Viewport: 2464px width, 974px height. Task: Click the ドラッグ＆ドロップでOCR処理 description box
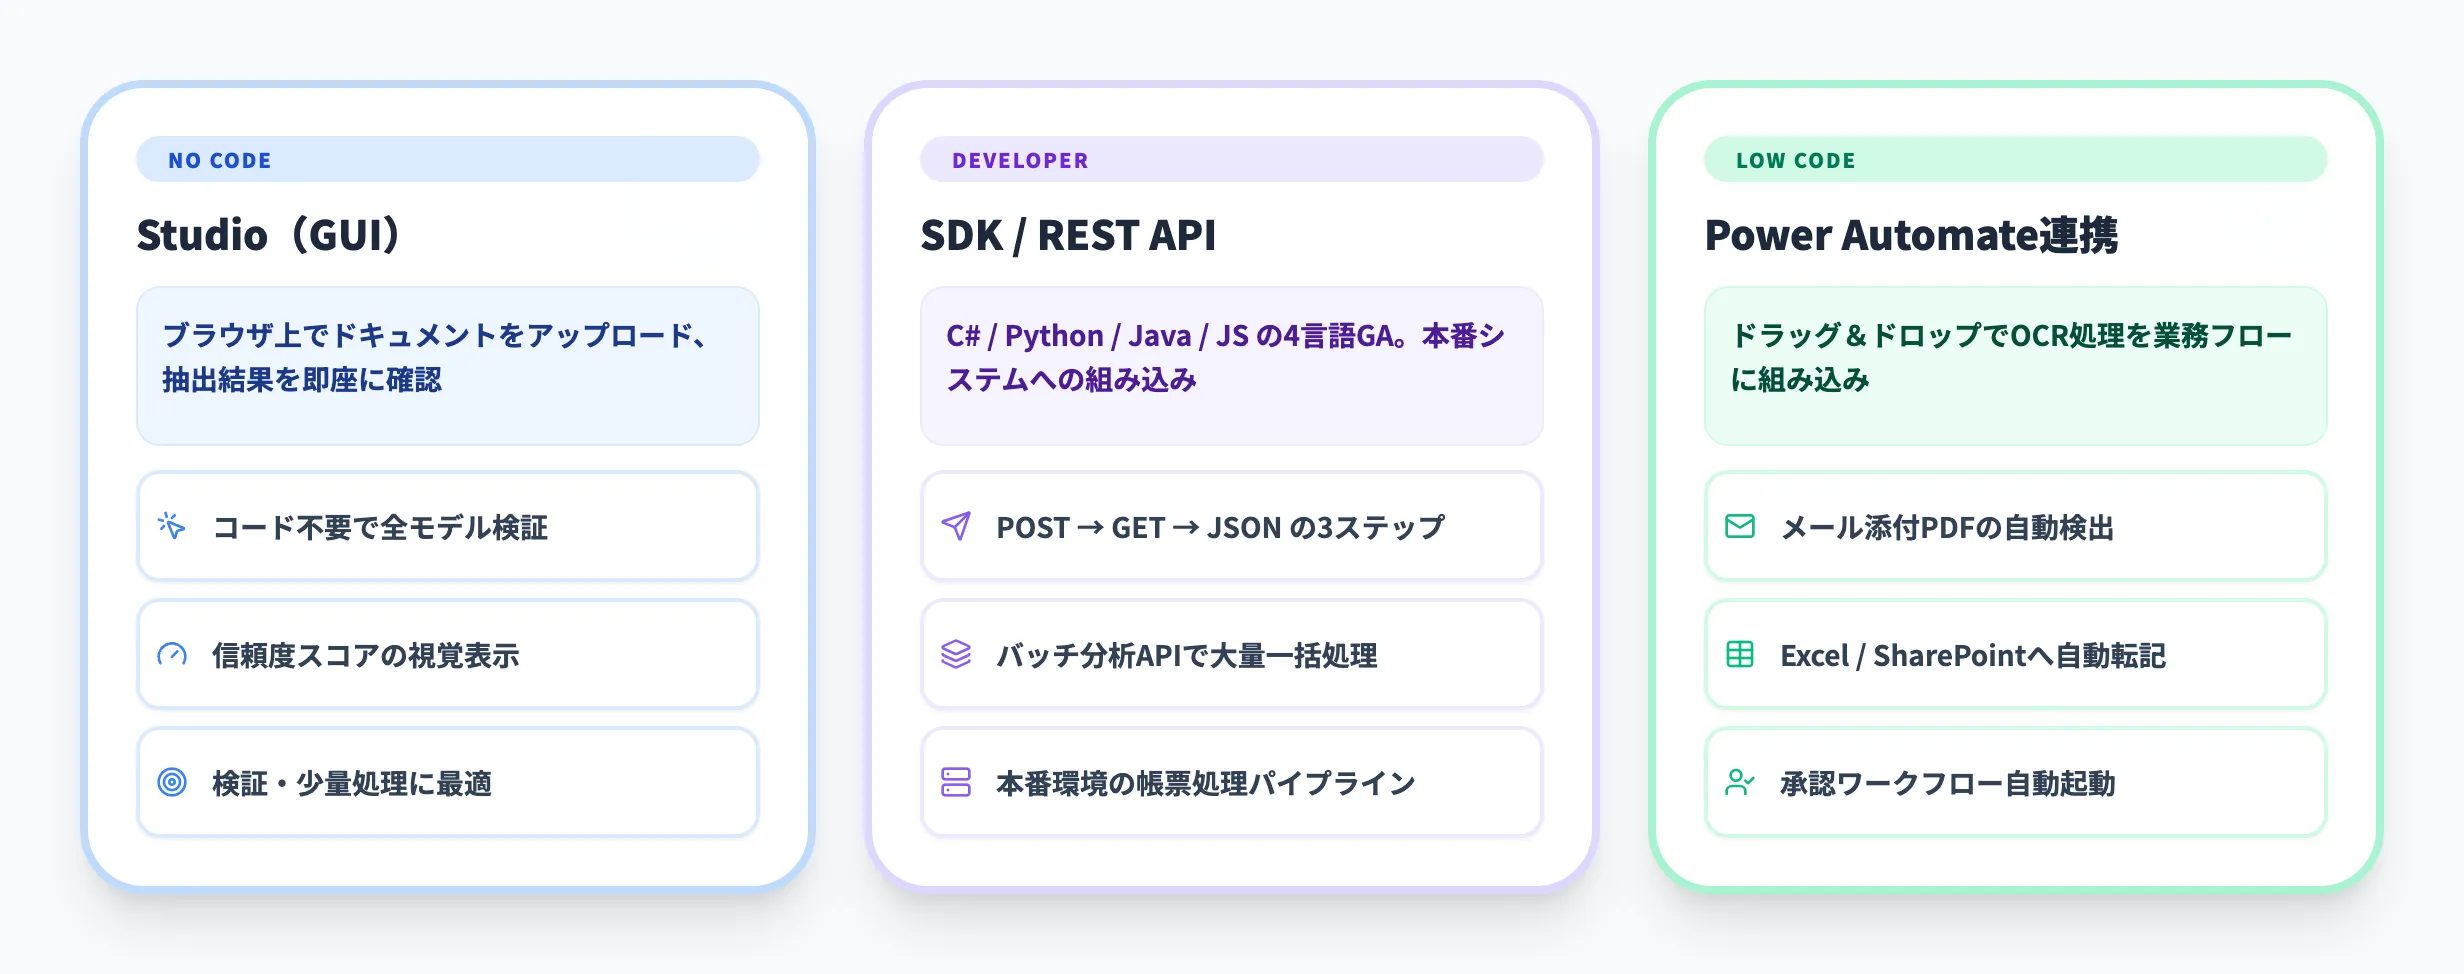[2015, 366]
